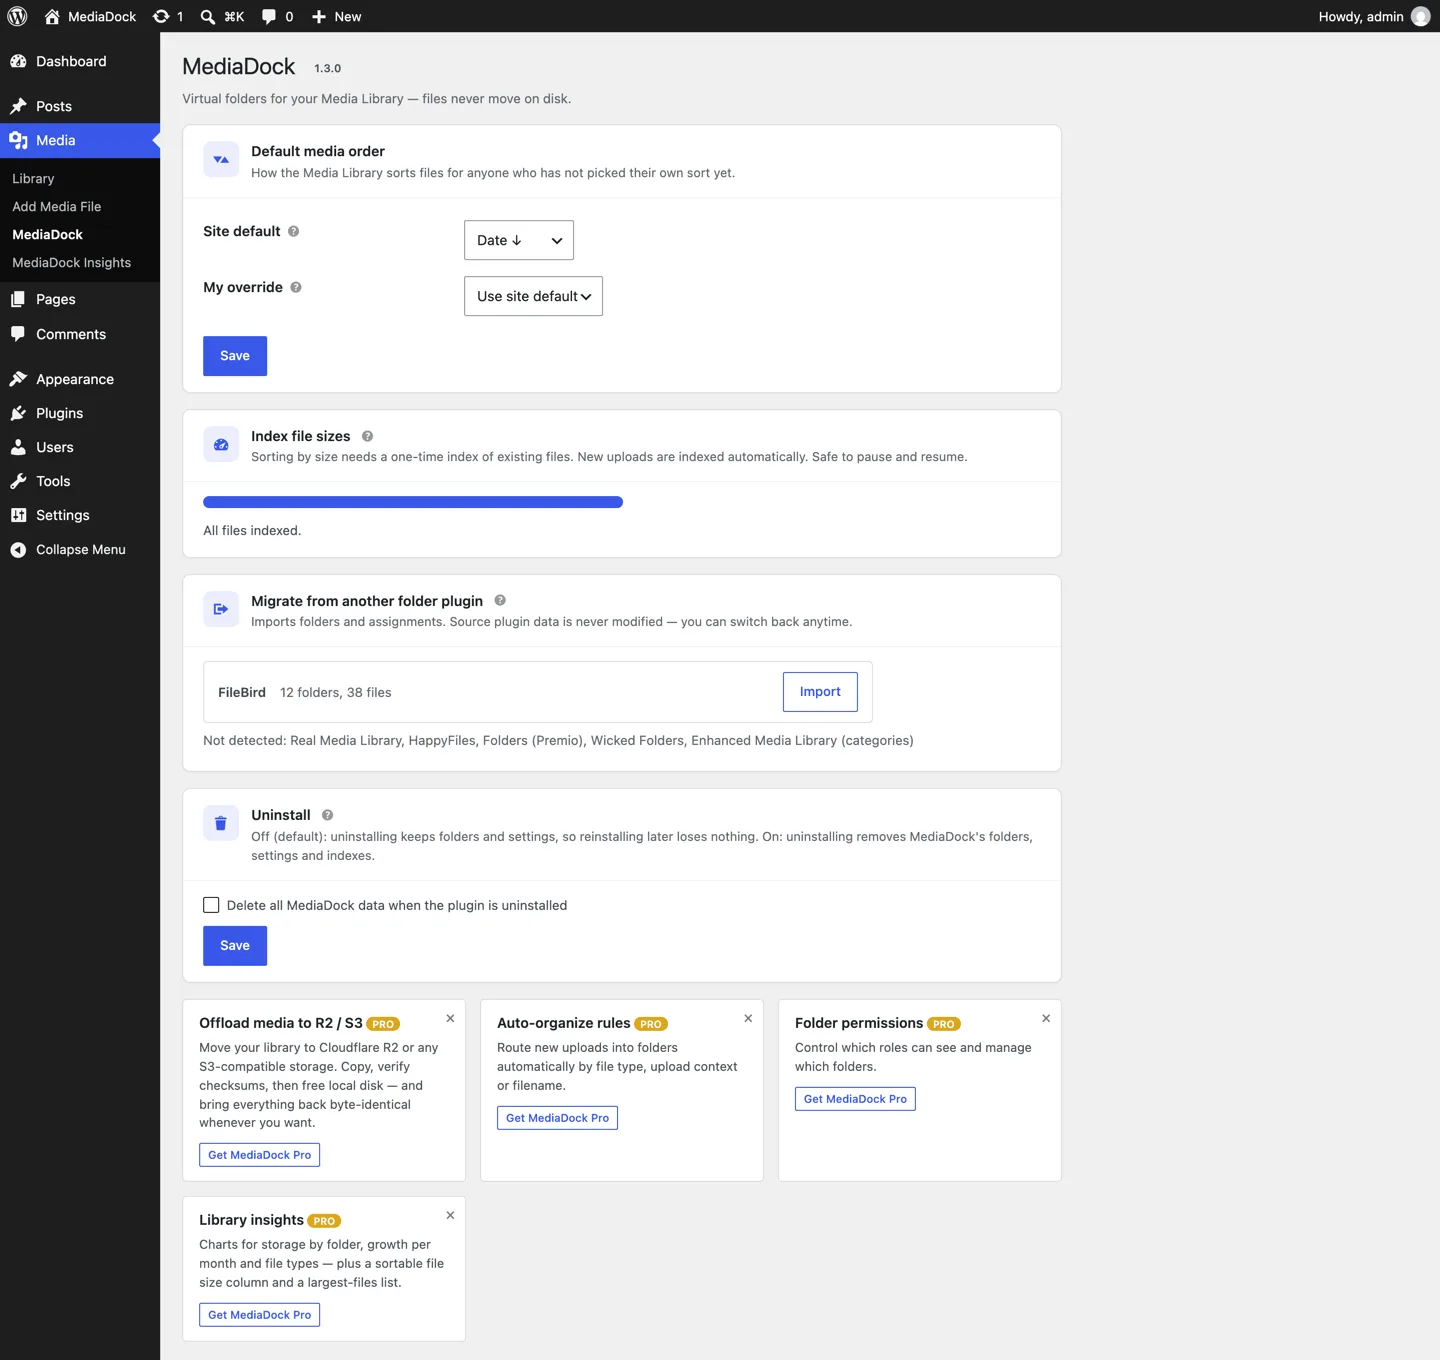Show help for Index file sizes
Screen dimensions: 1440x1360
[x=367, y=436]
